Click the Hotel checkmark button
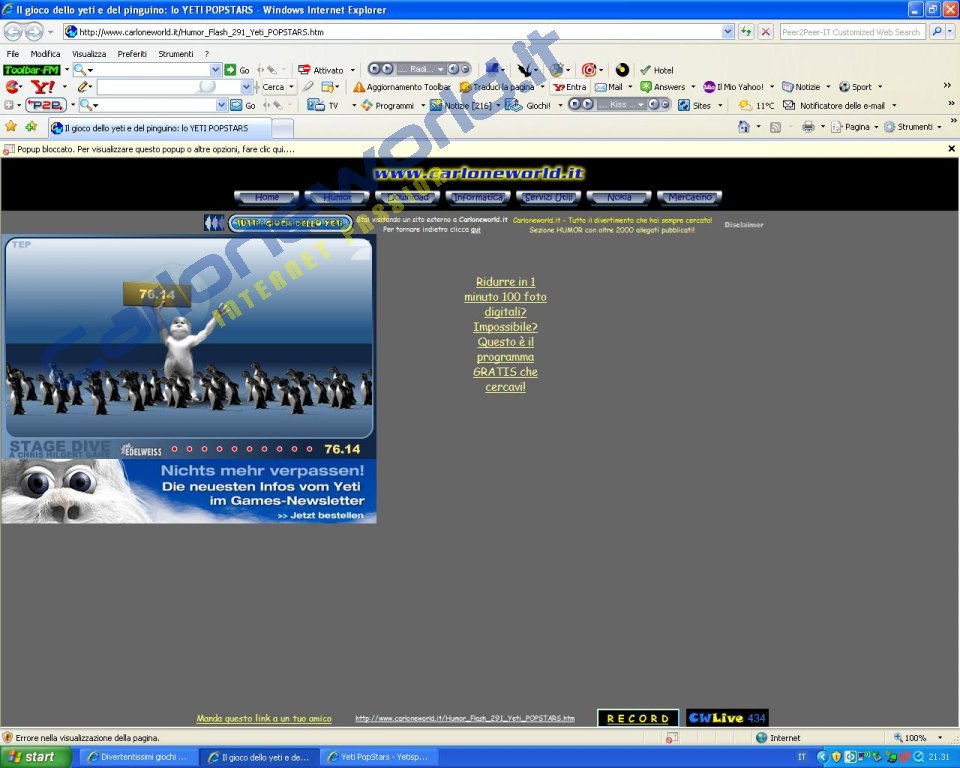Screen dimensions: 960x768 coord(657,70)
